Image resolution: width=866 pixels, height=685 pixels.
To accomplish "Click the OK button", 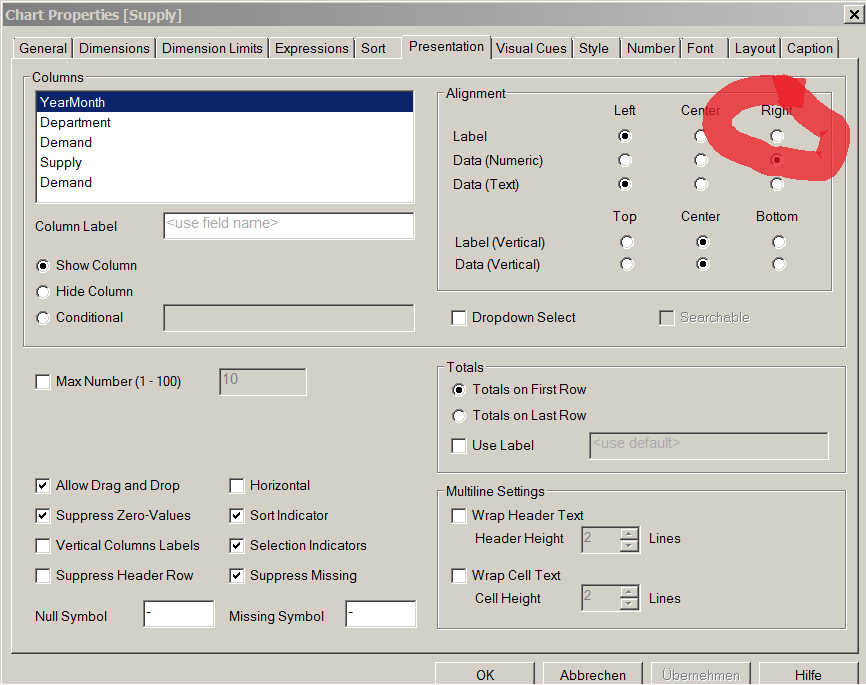I will 485,675.
